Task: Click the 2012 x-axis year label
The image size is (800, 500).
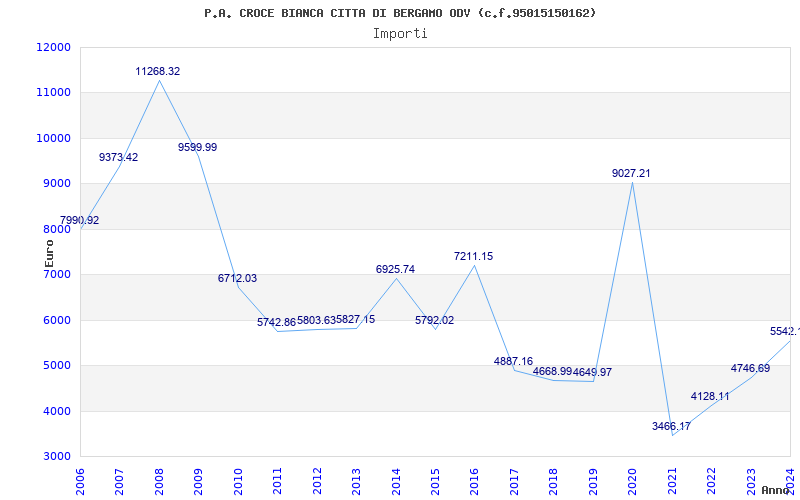Action: (316, 481)
